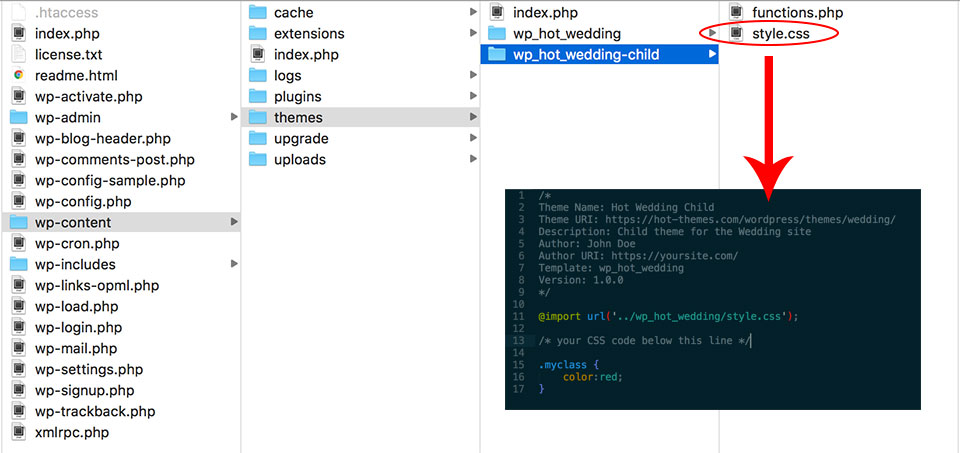Click the functions.php file icon
960x453 pixels.
pyautogui.click(x=735, y=12)
